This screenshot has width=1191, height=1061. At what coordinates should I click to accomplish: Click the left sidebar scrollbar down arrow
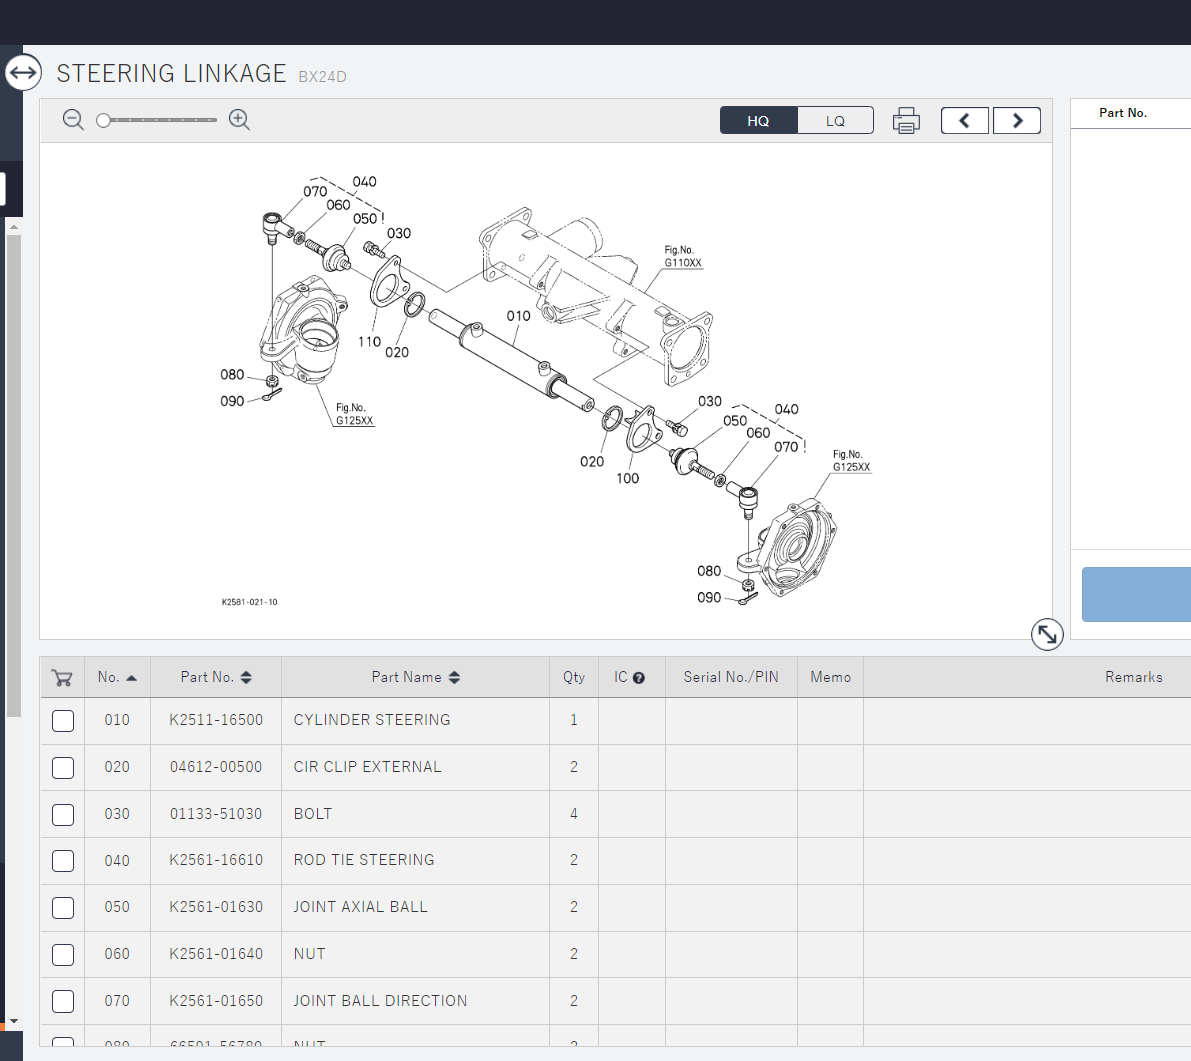coord(14,1022)
